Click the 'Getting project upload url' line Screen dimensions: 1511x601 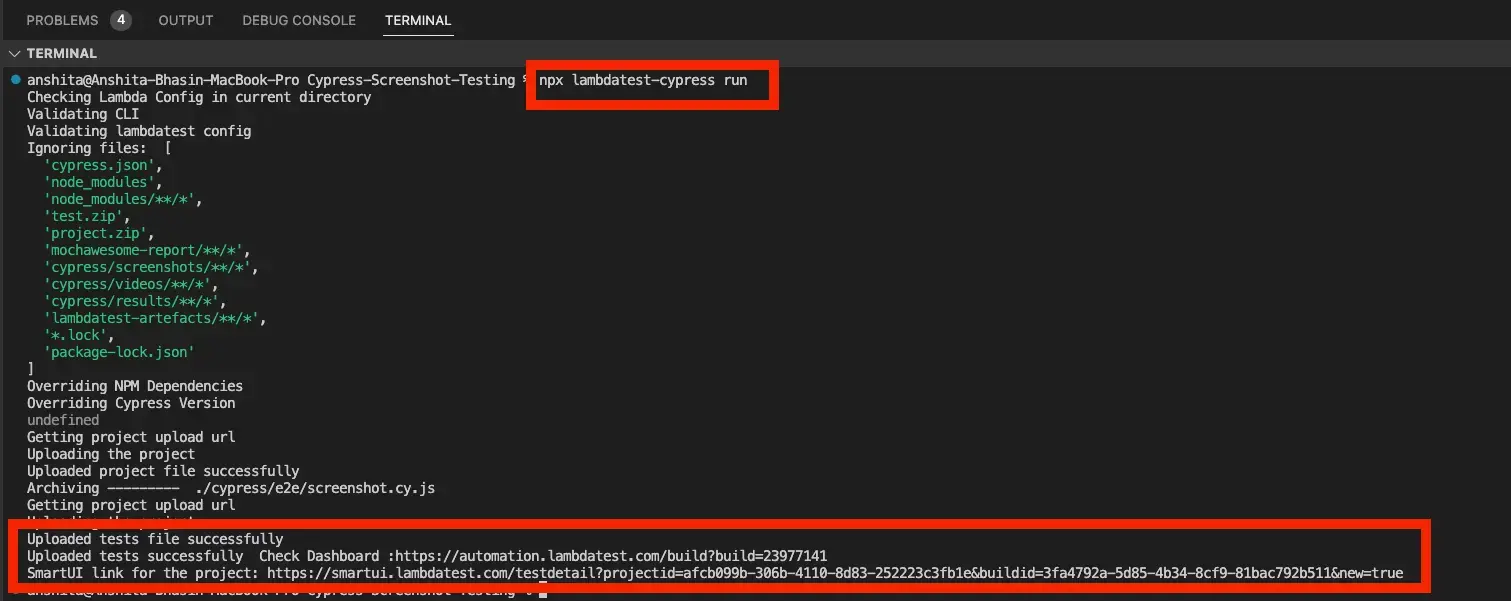[129, 436]
